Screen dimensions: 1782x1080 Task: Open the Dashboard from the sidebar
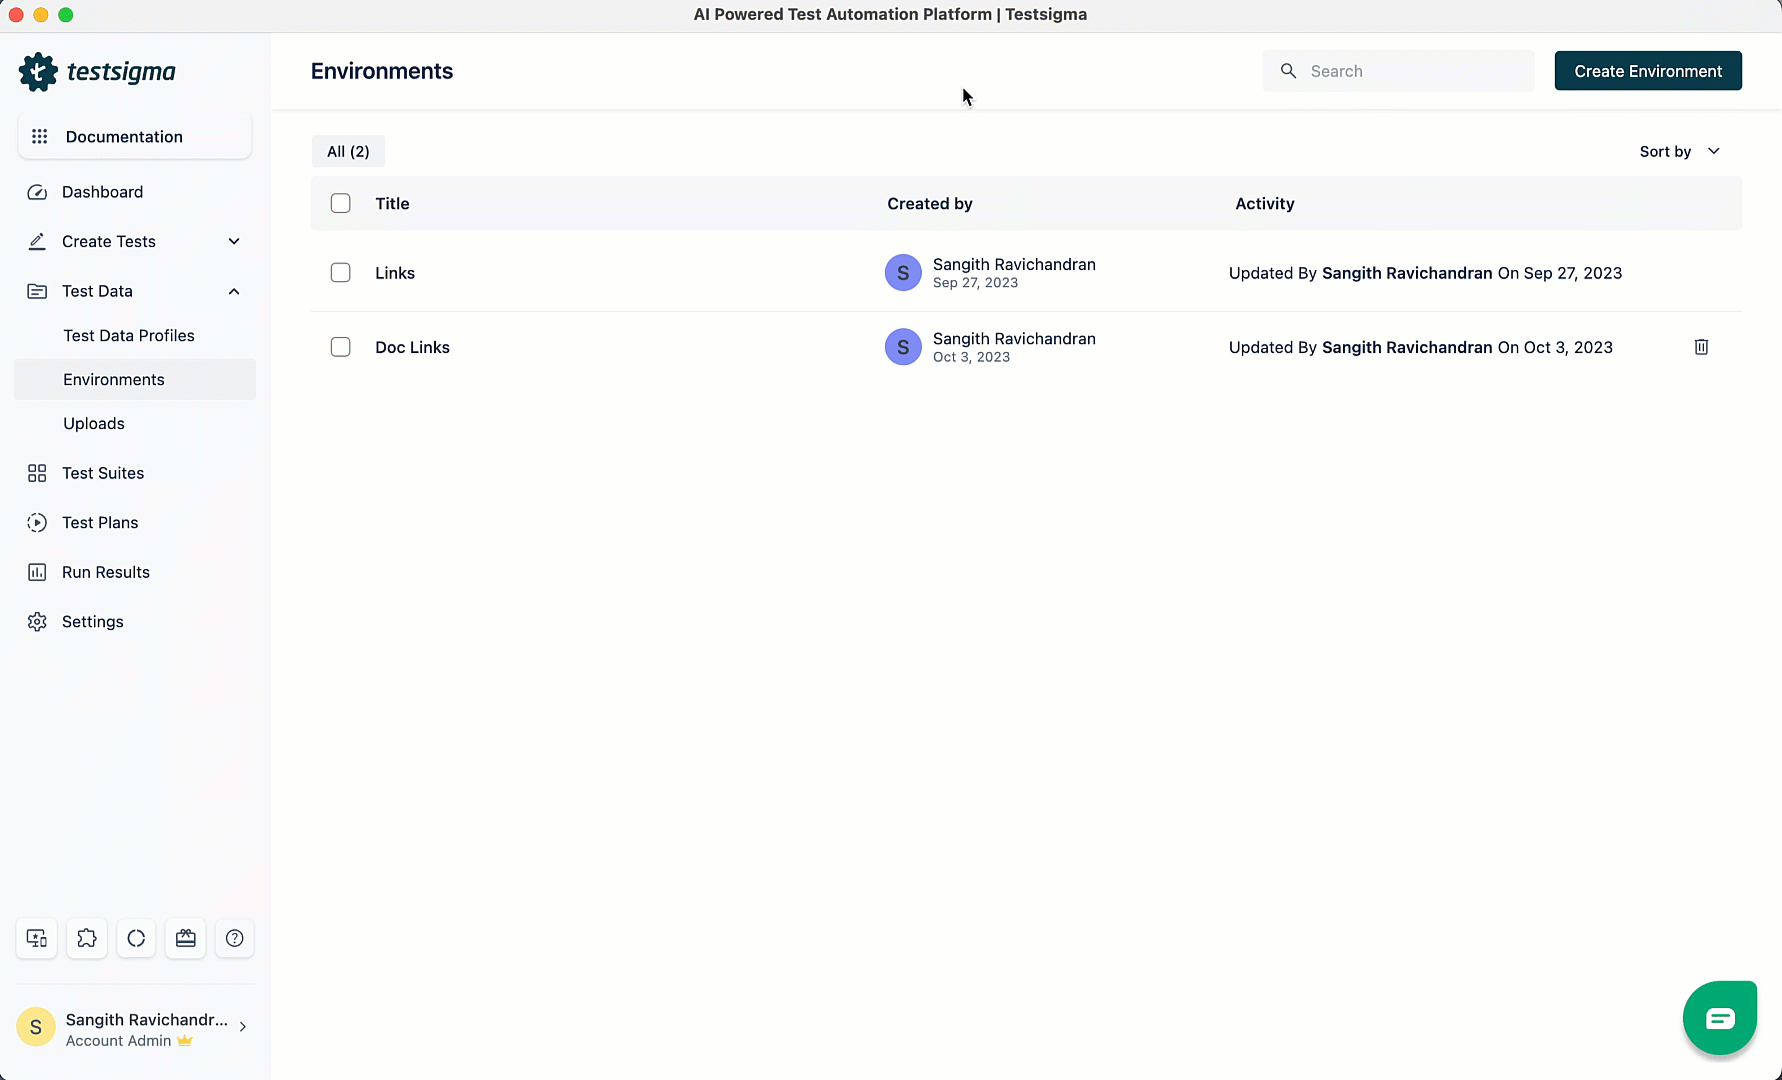point(100,192)
